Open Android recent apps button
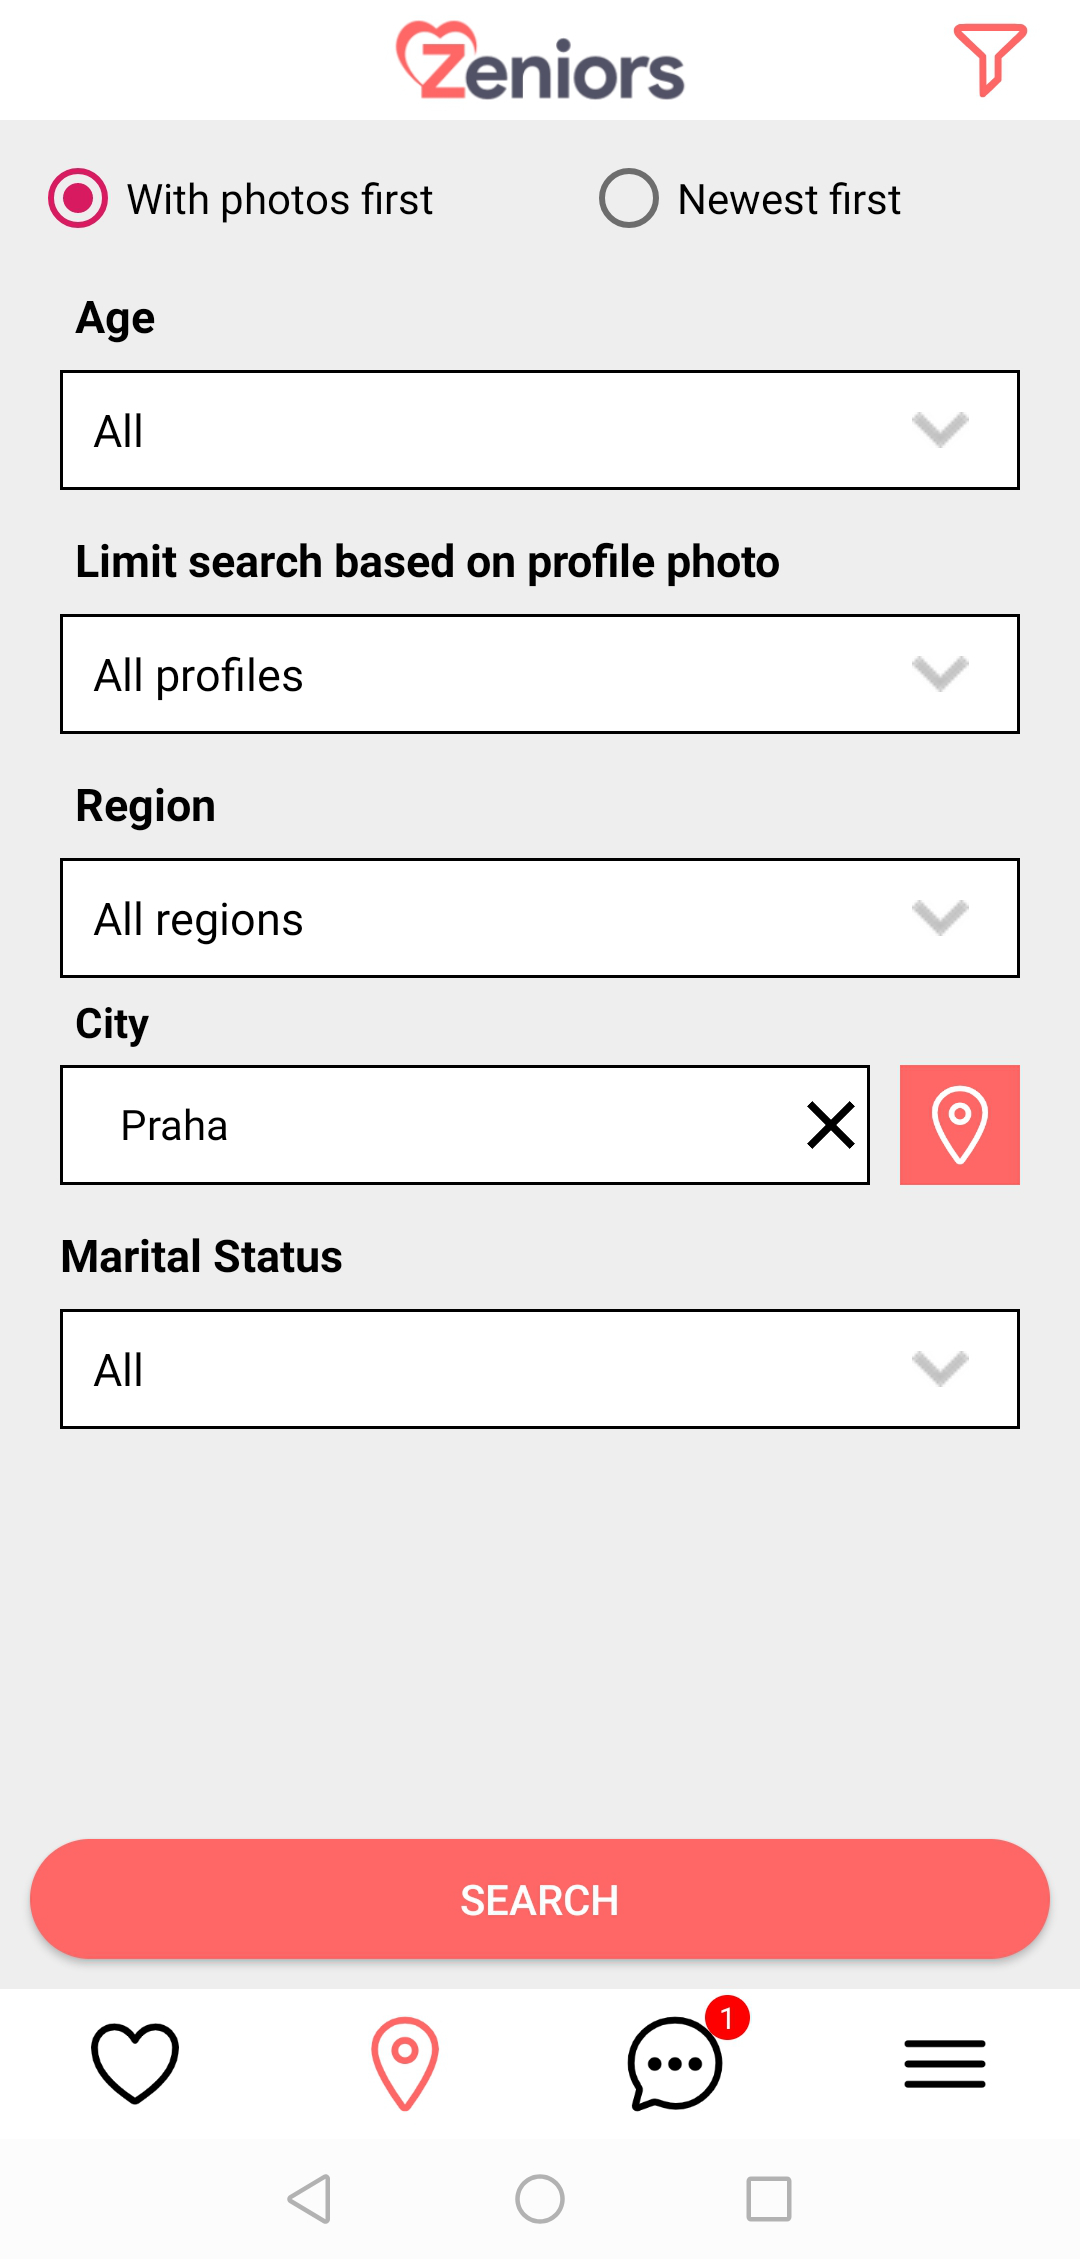The height and width of the screenshot is (2259, 1080). (769, 2199)
